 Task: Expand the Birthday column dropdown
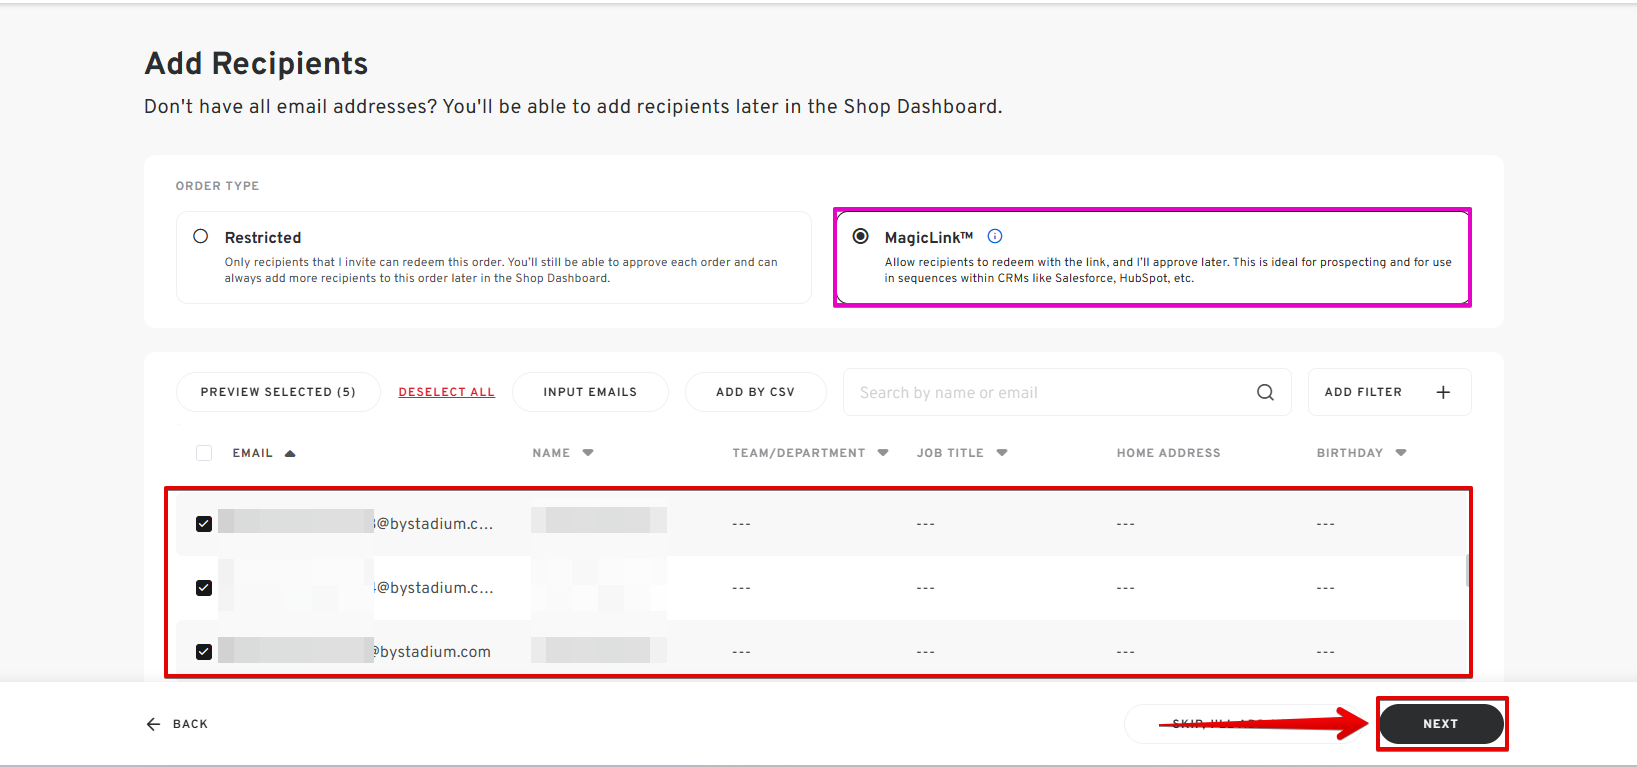tap(1401, 453)
